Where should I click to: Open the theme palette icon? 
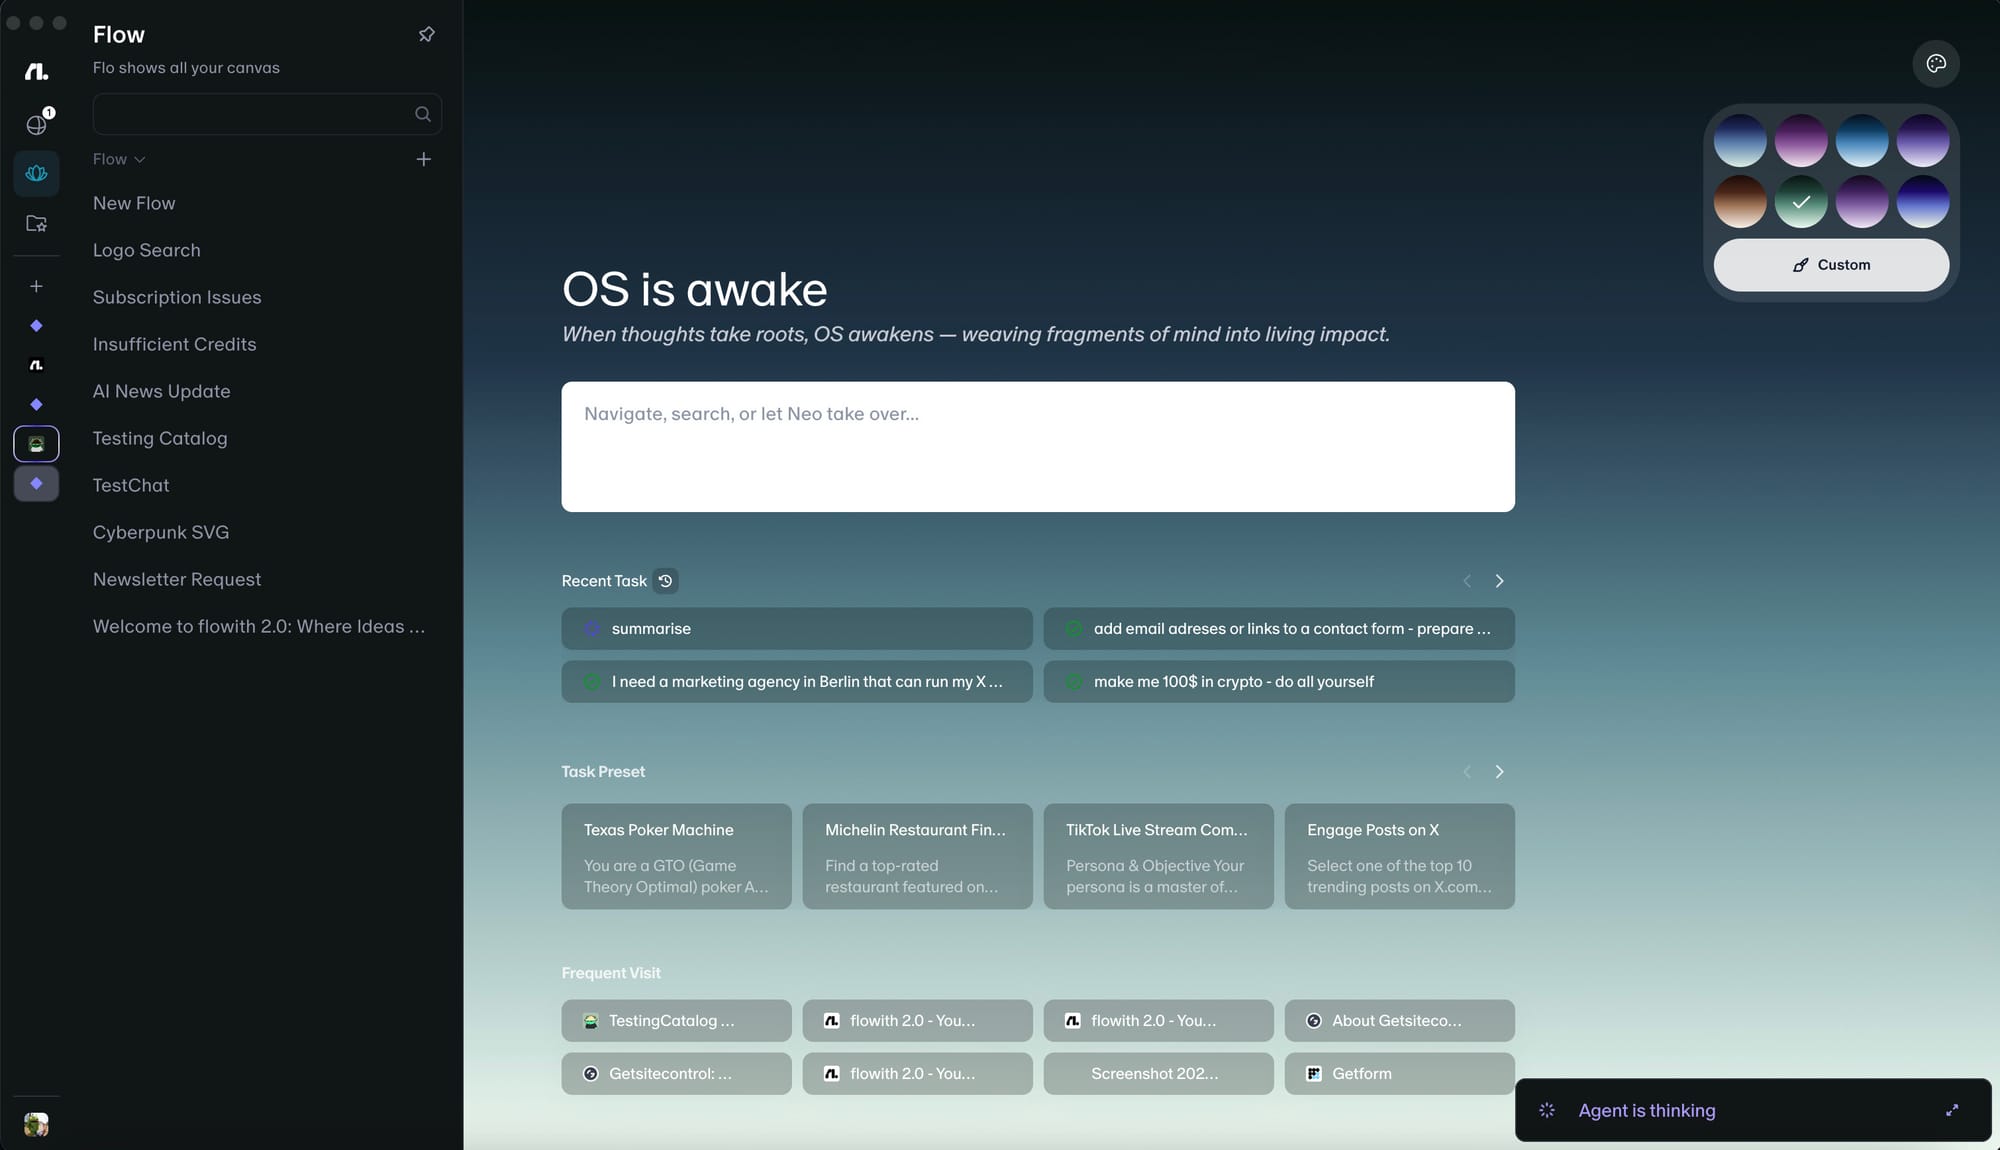point(1935,64)
